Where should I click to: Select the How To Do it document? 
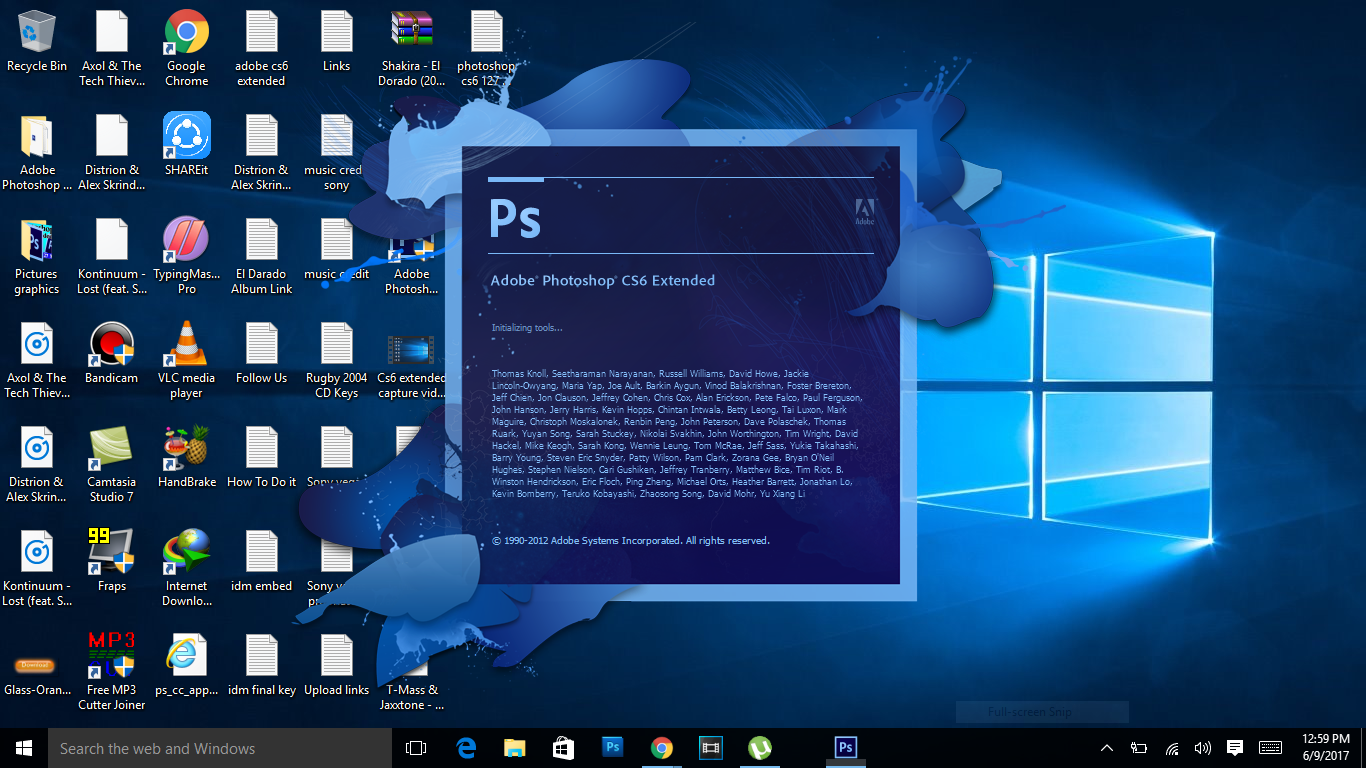[x=262, y=457]
